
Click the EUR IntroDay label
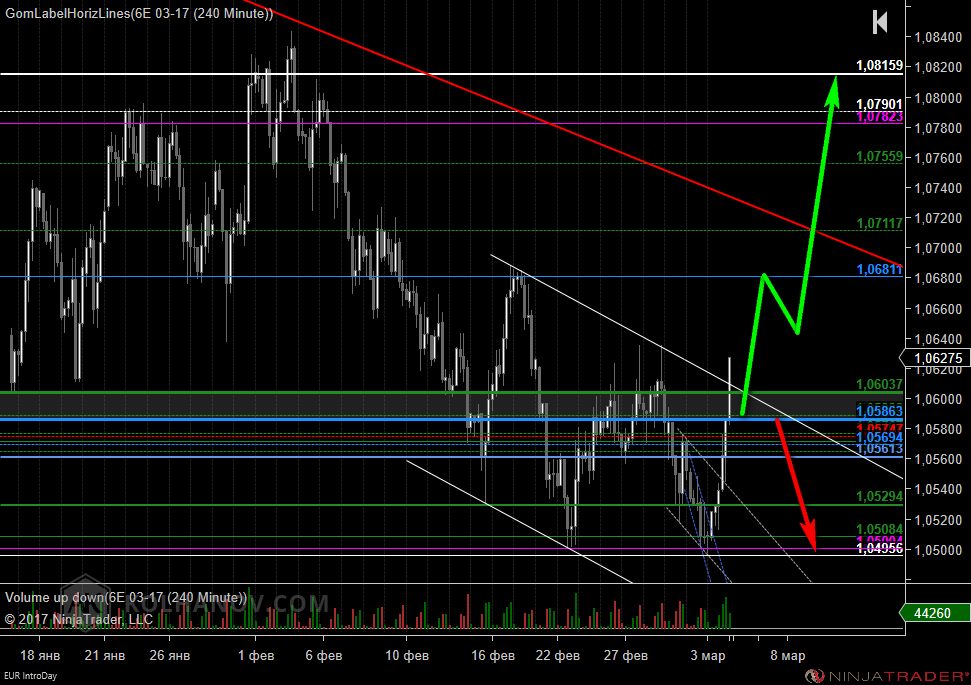point(30,676)
